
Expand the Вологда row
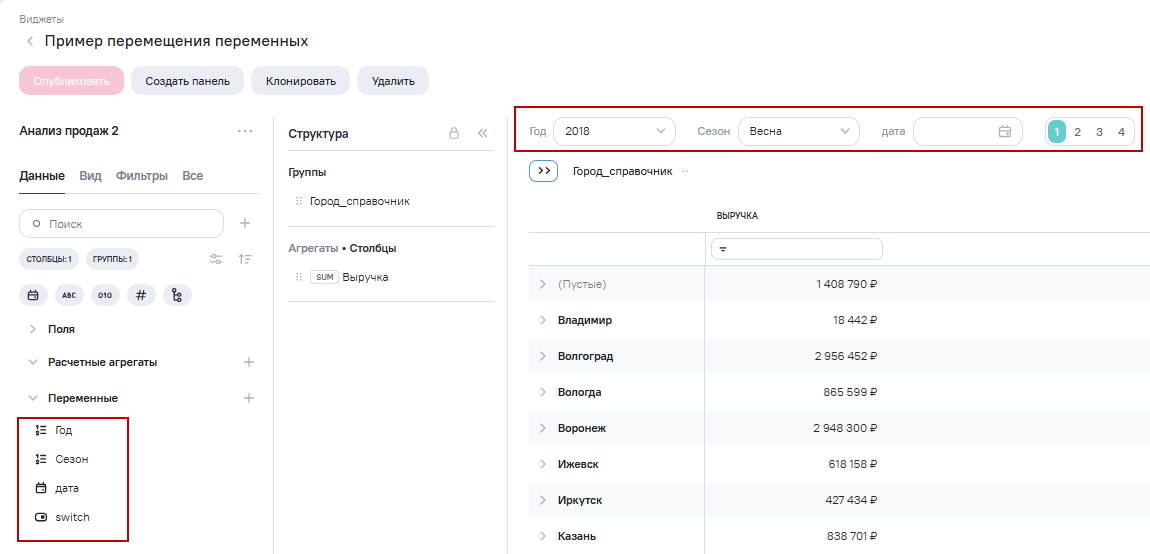[543, 392]
